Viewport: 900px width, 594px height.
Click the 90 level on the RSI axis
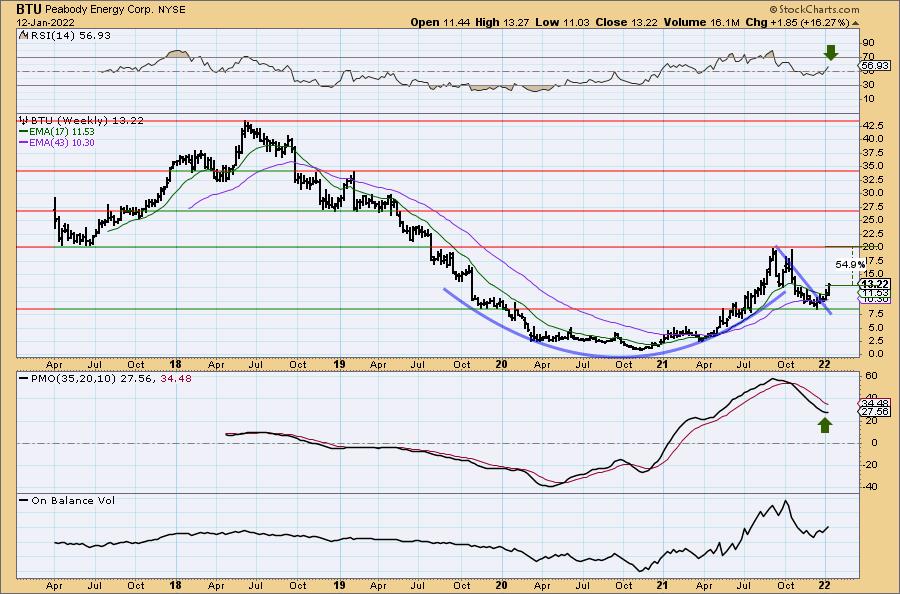coord(868,43)
